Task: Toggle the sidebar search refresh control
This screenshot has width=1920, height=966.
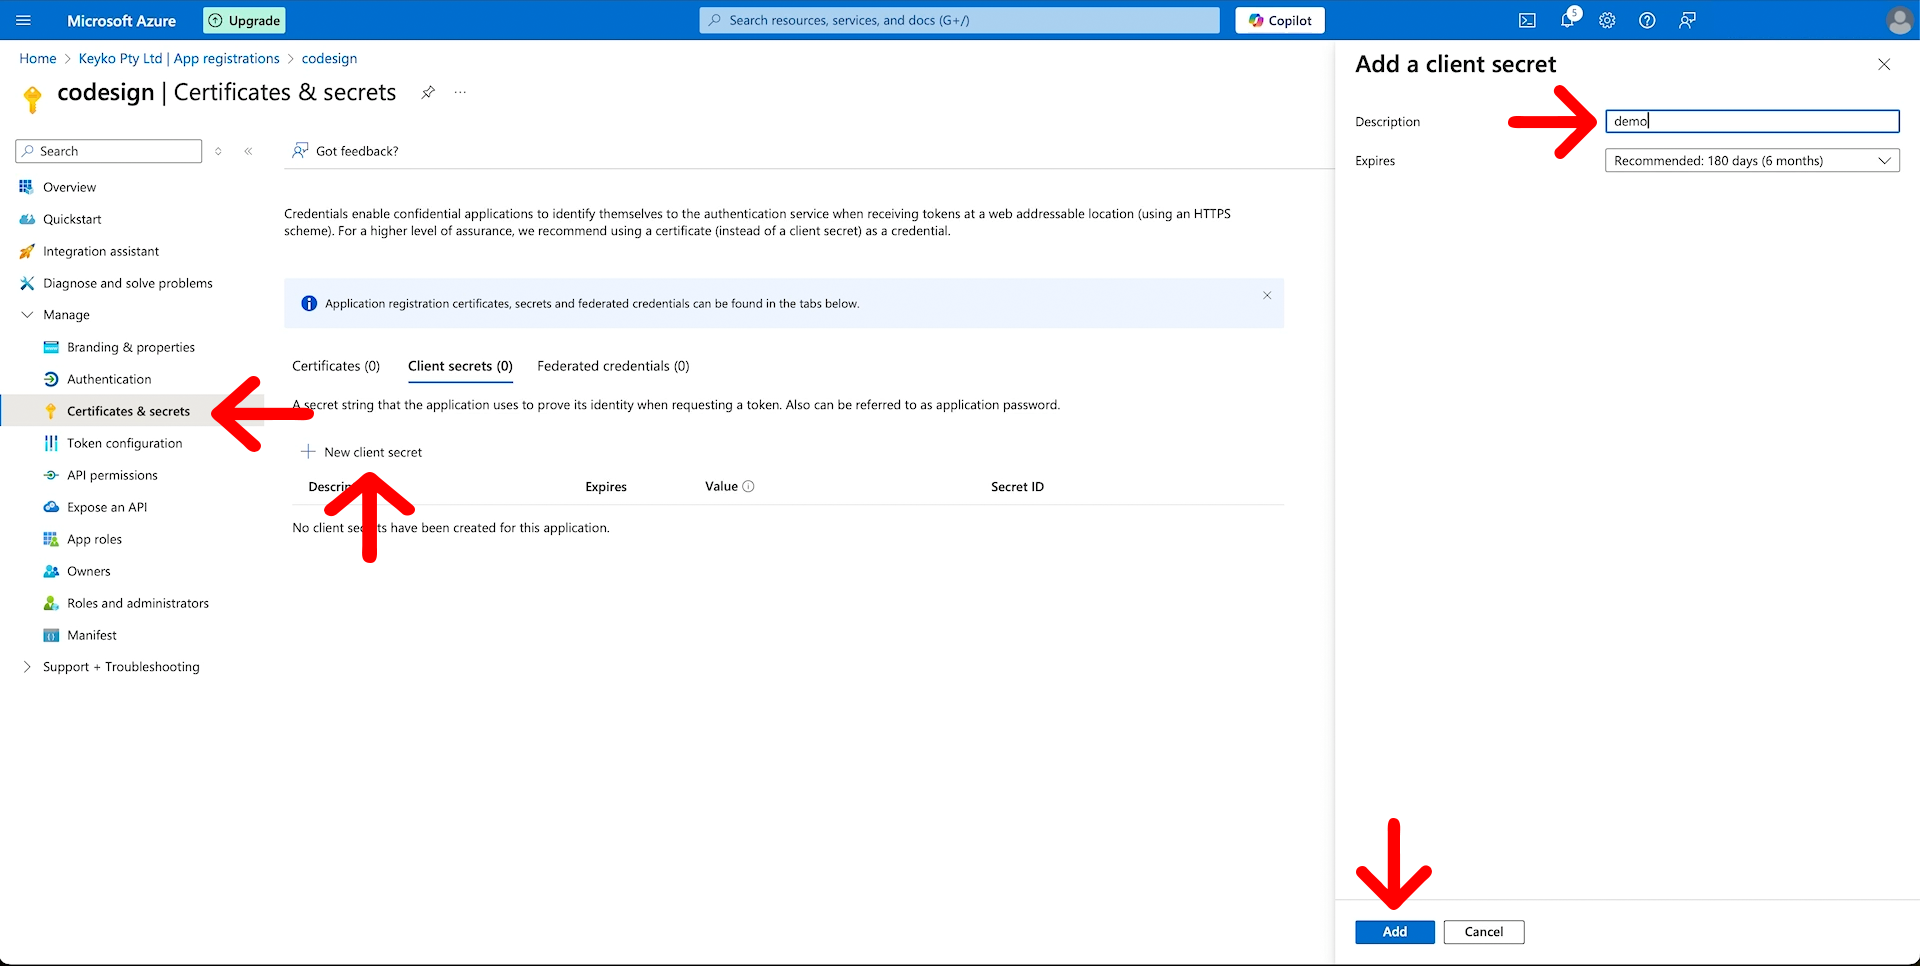Action: [x=218, y=151]
